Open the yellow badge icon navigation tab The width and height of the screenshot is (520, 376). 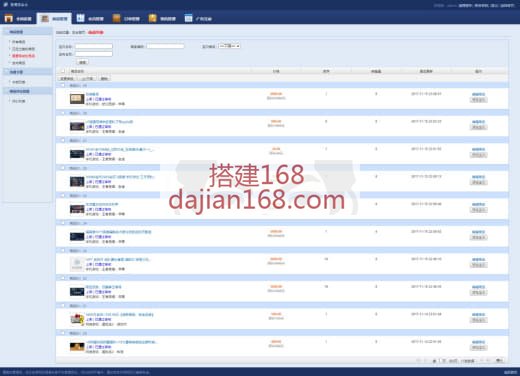[162, 18]
